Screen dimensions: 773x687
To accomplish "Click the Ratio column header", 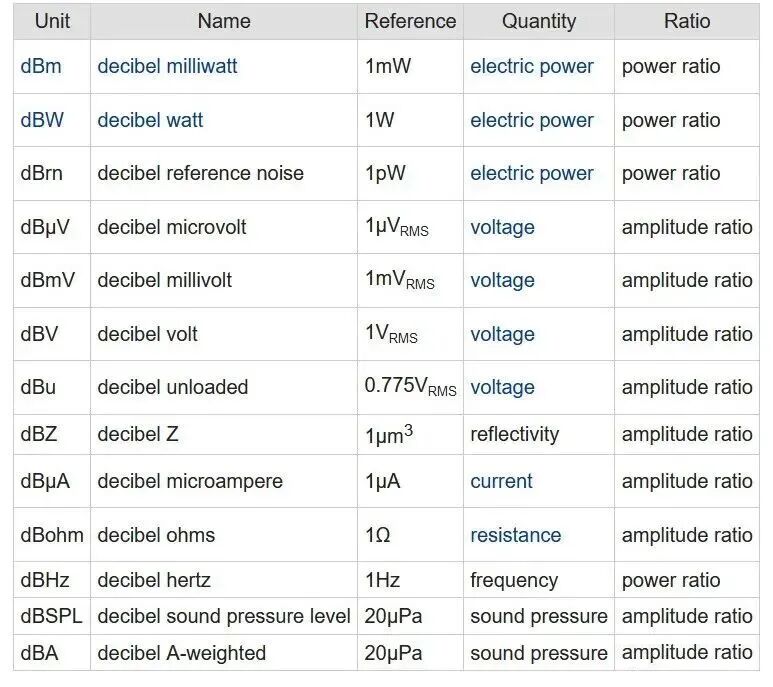I will click(x=687, y=21).
